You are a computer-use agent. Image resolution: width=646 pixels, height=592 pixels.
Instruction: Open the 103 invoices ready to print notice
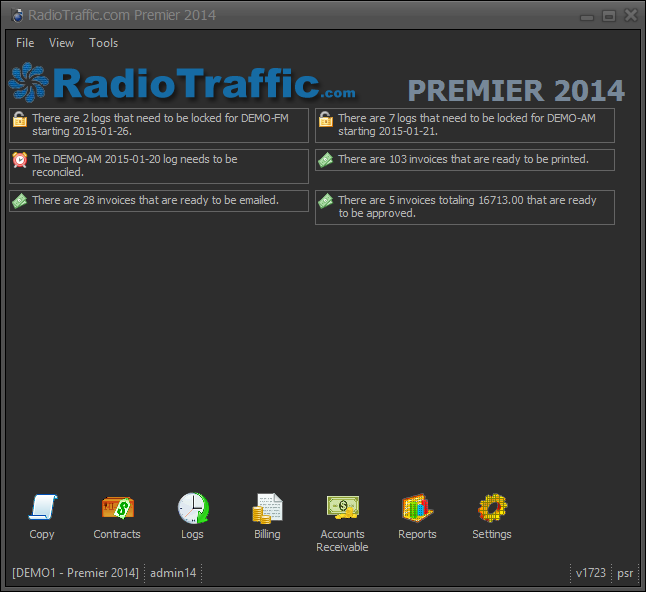465,160
